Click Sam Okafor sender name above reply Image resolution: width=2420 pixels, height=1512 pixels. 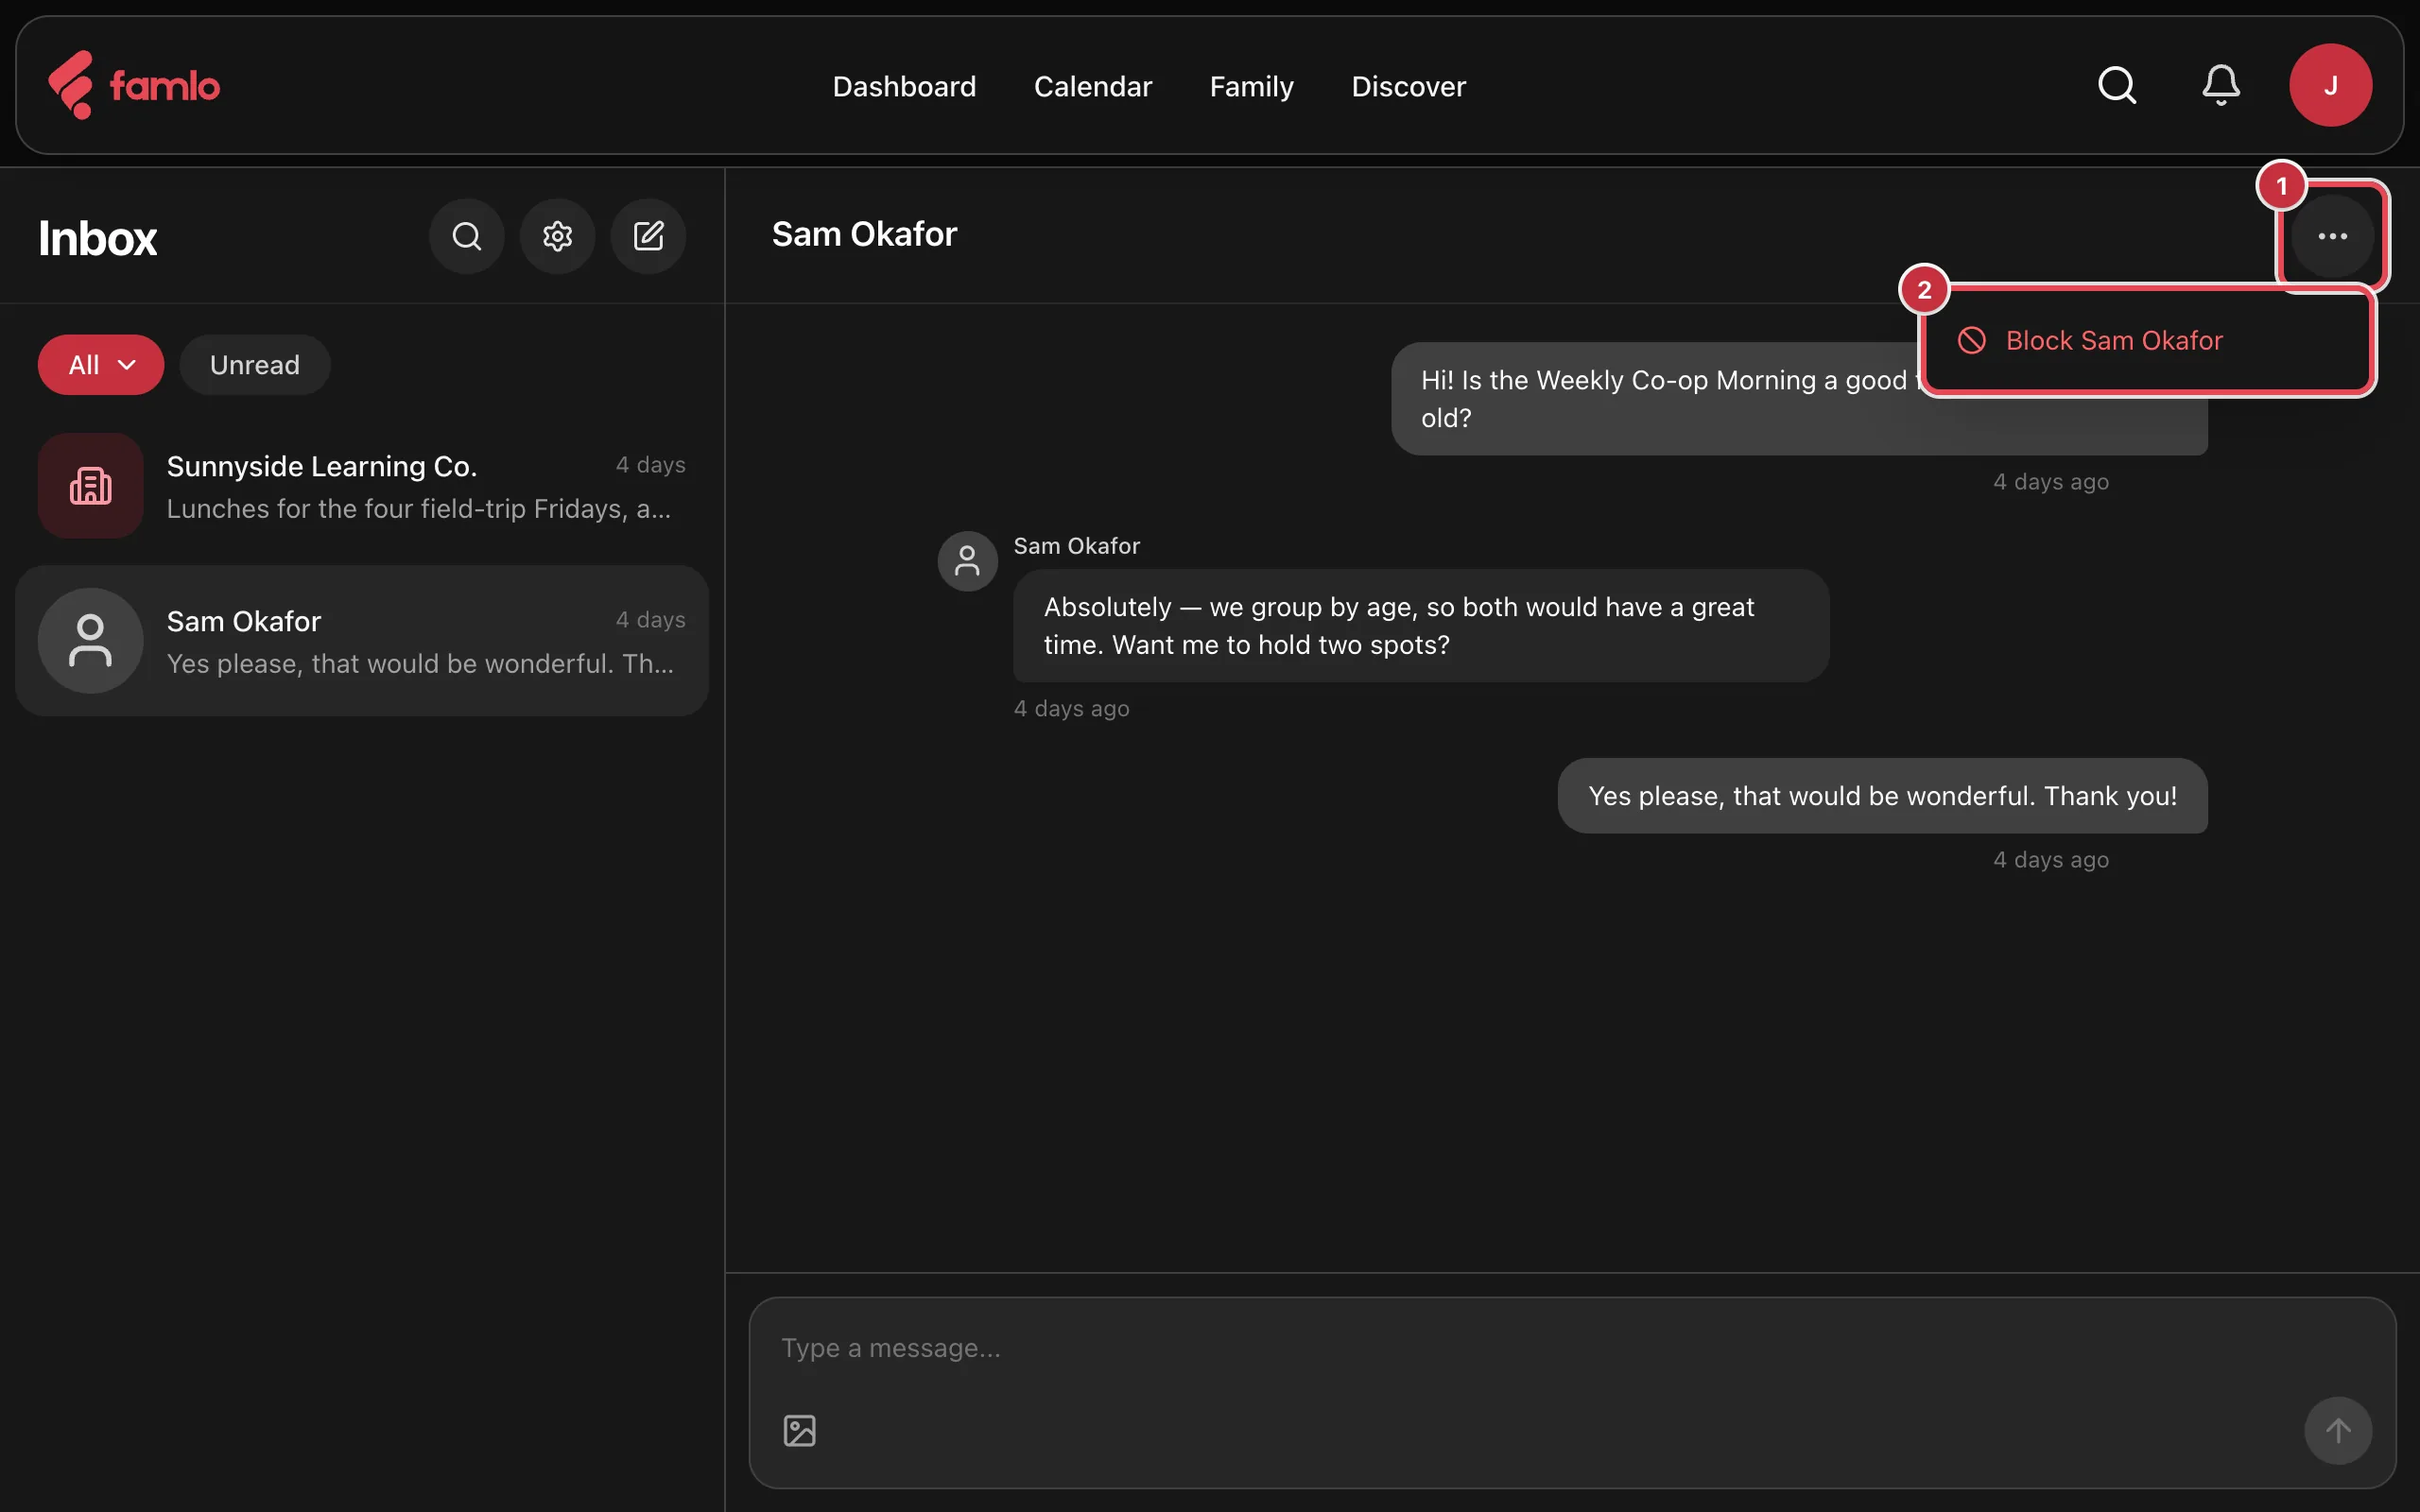[x=1076, y=546]
